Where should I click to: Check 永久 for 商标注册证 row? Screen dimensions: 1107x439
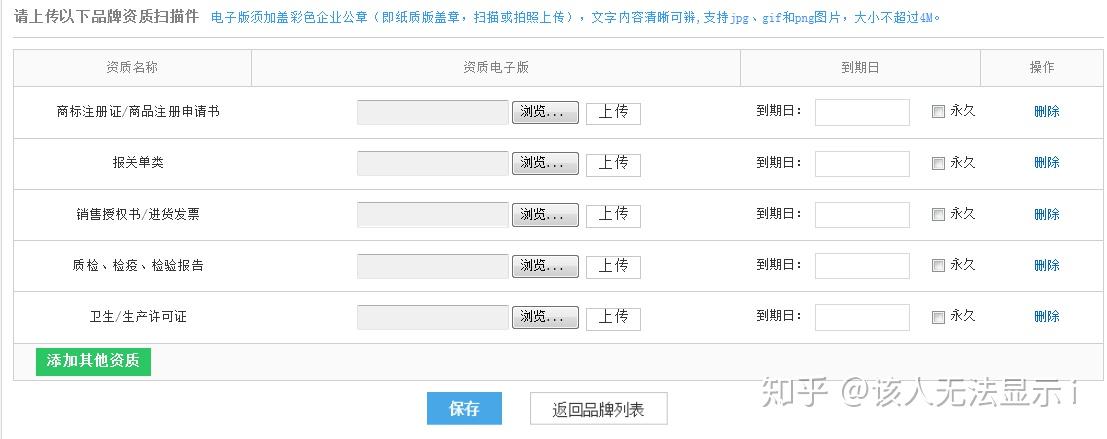pos(938,112)
